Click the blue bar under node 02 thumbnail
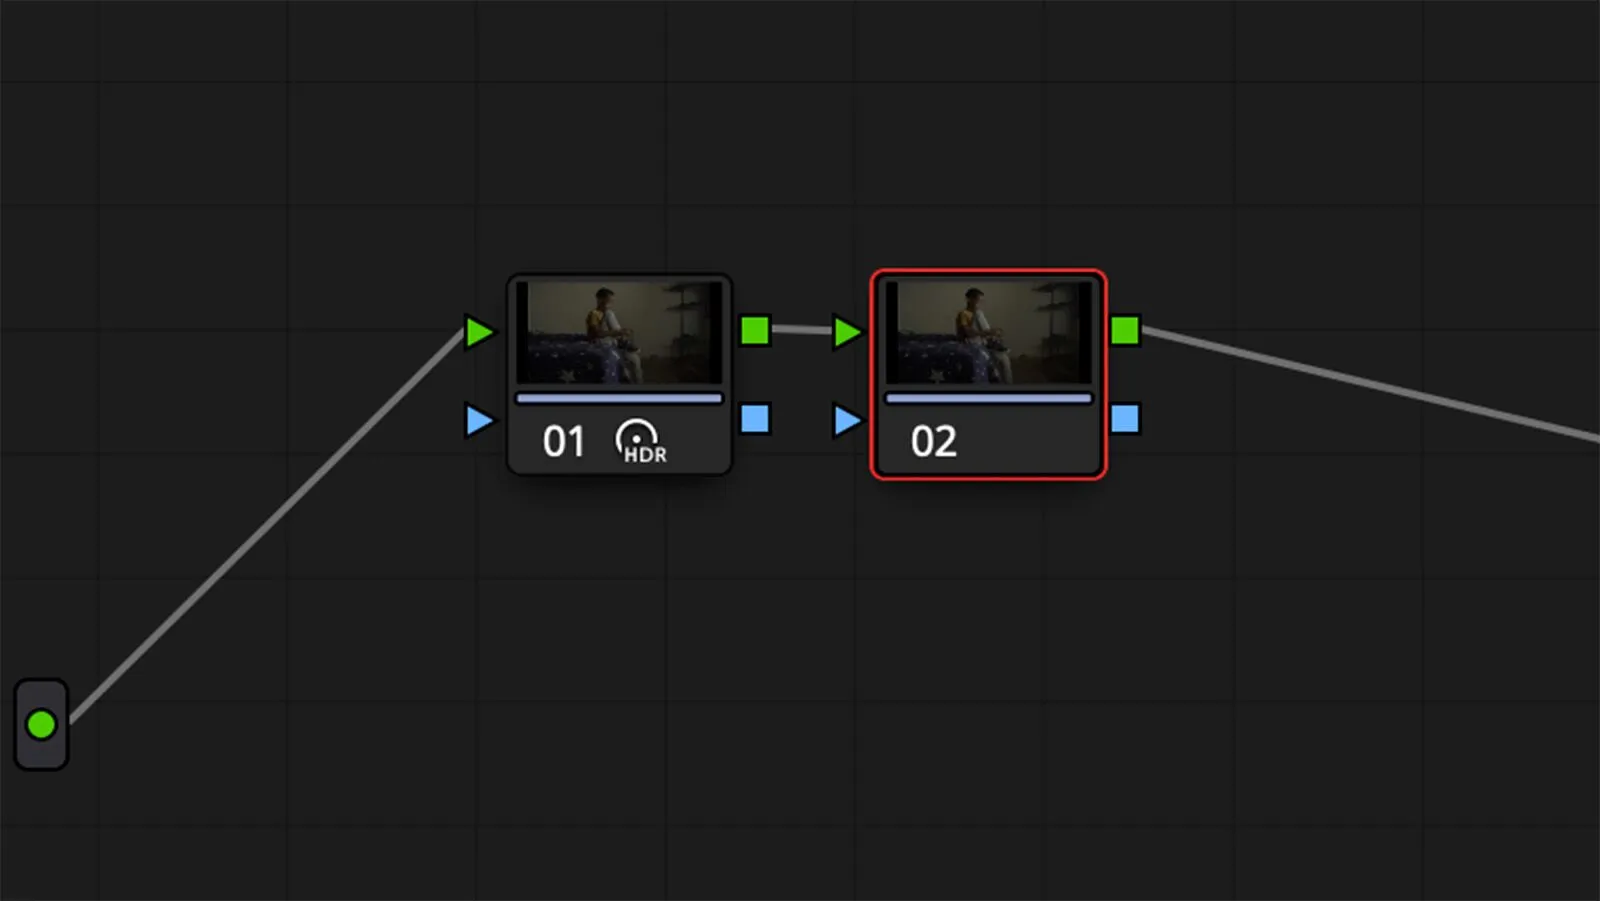Screen dimensions: 1600x901 (x=988, y=398)
